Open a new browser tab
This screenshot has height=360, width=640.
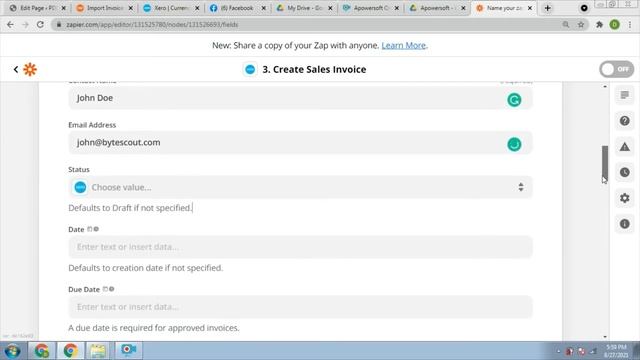[547, 8]
